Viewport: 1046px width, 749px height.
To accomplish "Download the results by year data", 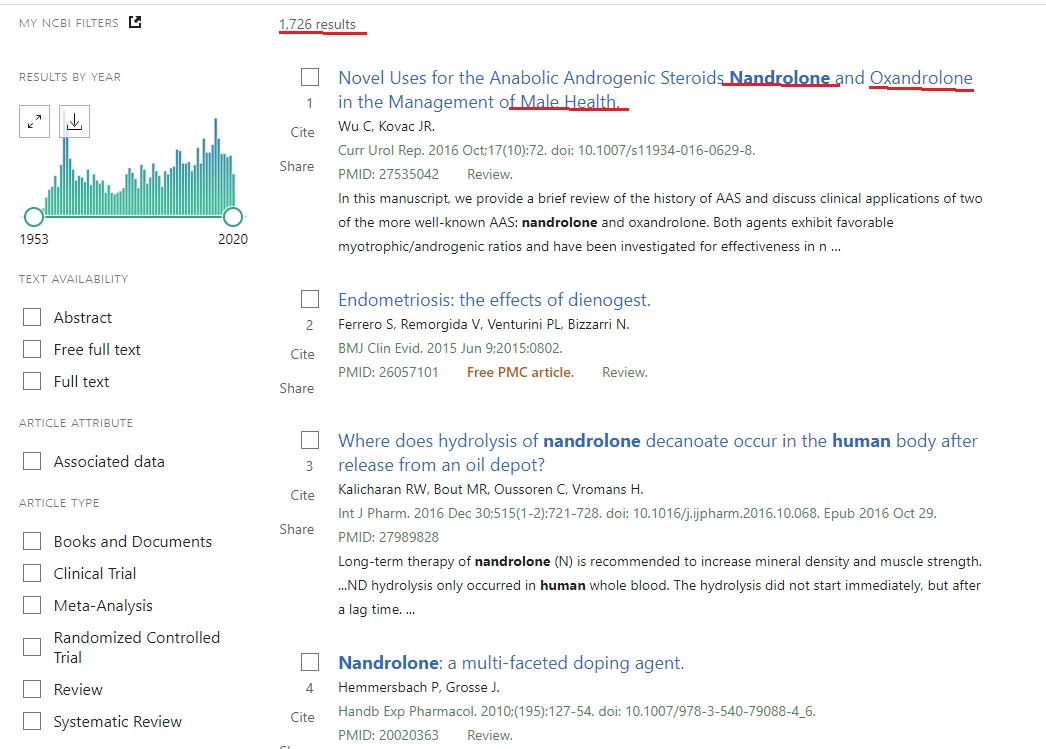I will (75, 122).
